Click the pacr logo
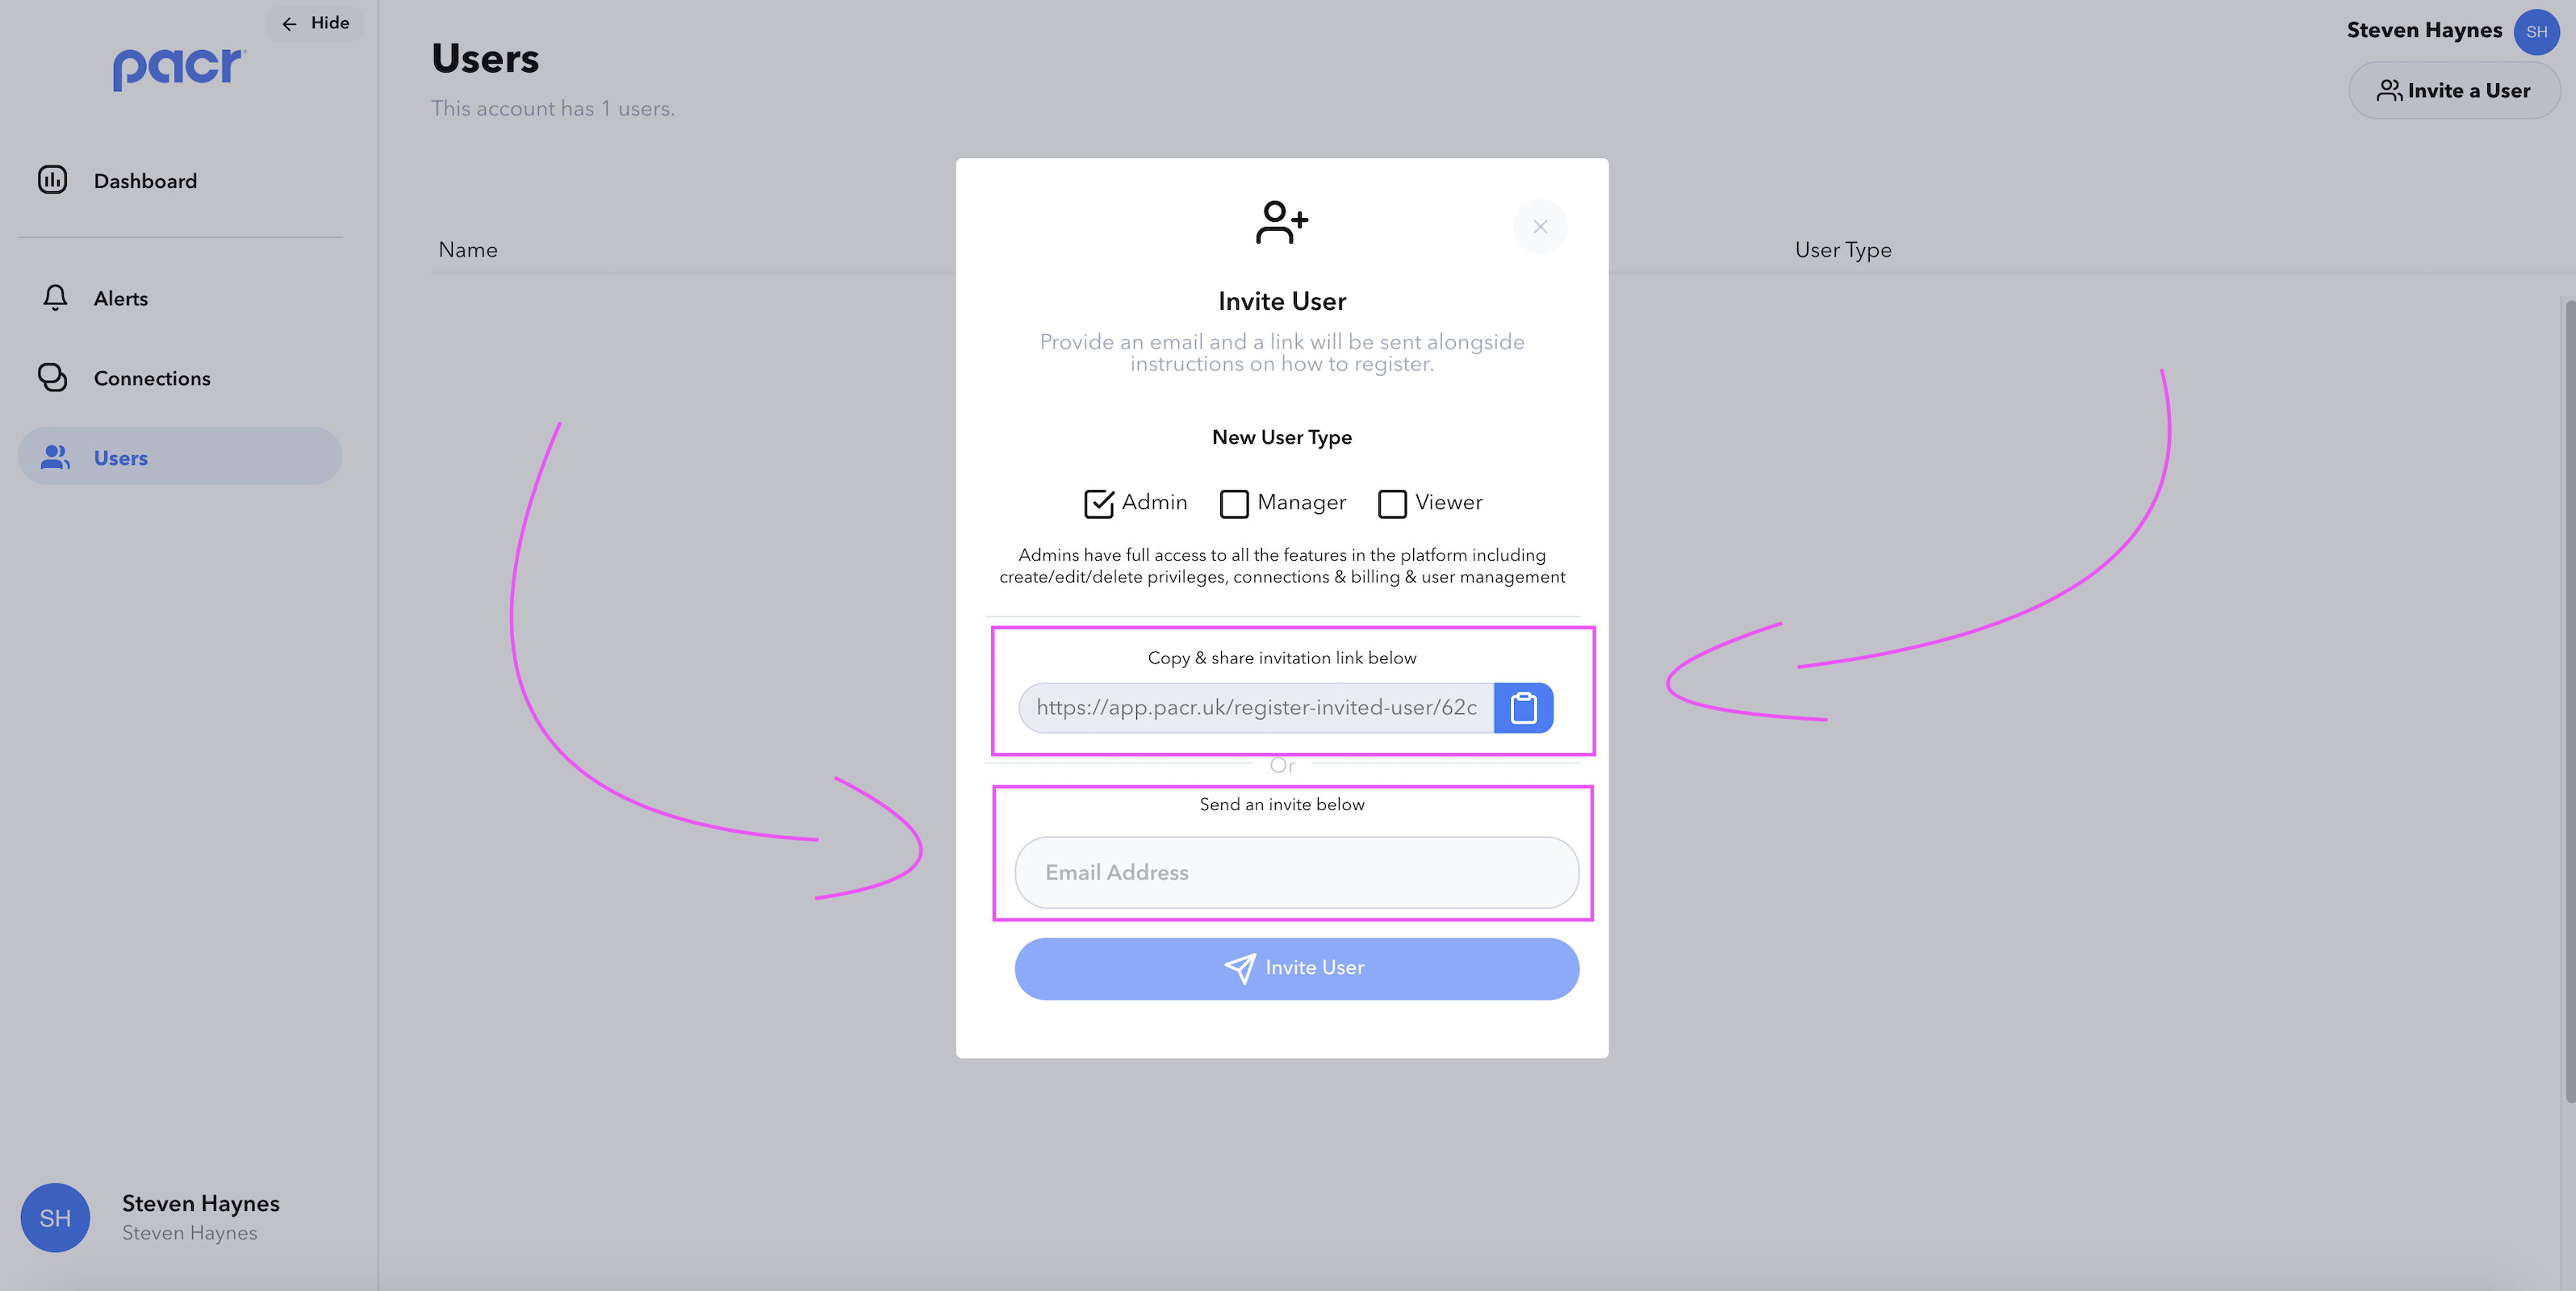This screenshot has height=1291, width=2576. click(x=178, y=68)
